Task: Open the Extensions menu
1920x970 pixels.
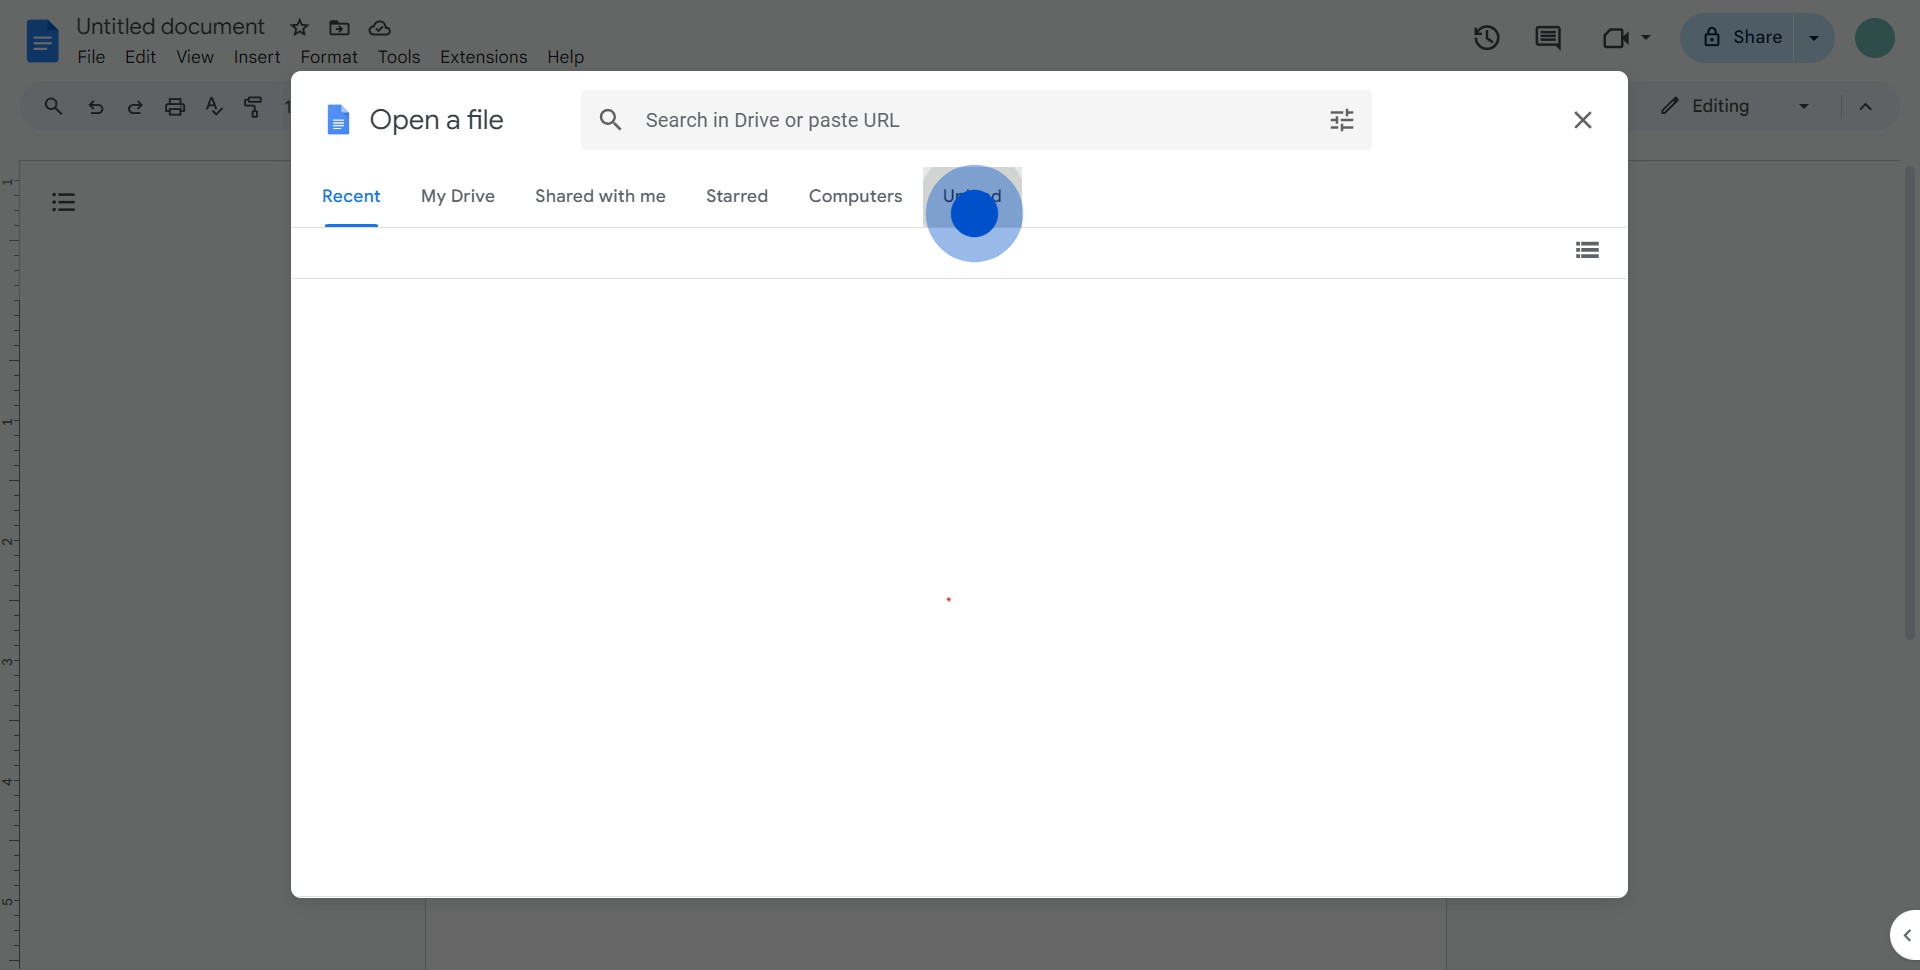Action: coord(483,57)
